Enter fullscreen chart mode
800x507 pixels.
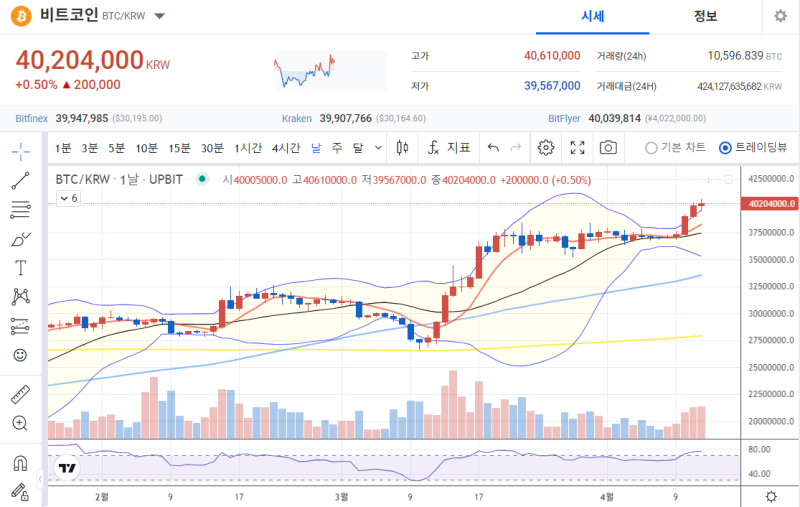(578, 148)
